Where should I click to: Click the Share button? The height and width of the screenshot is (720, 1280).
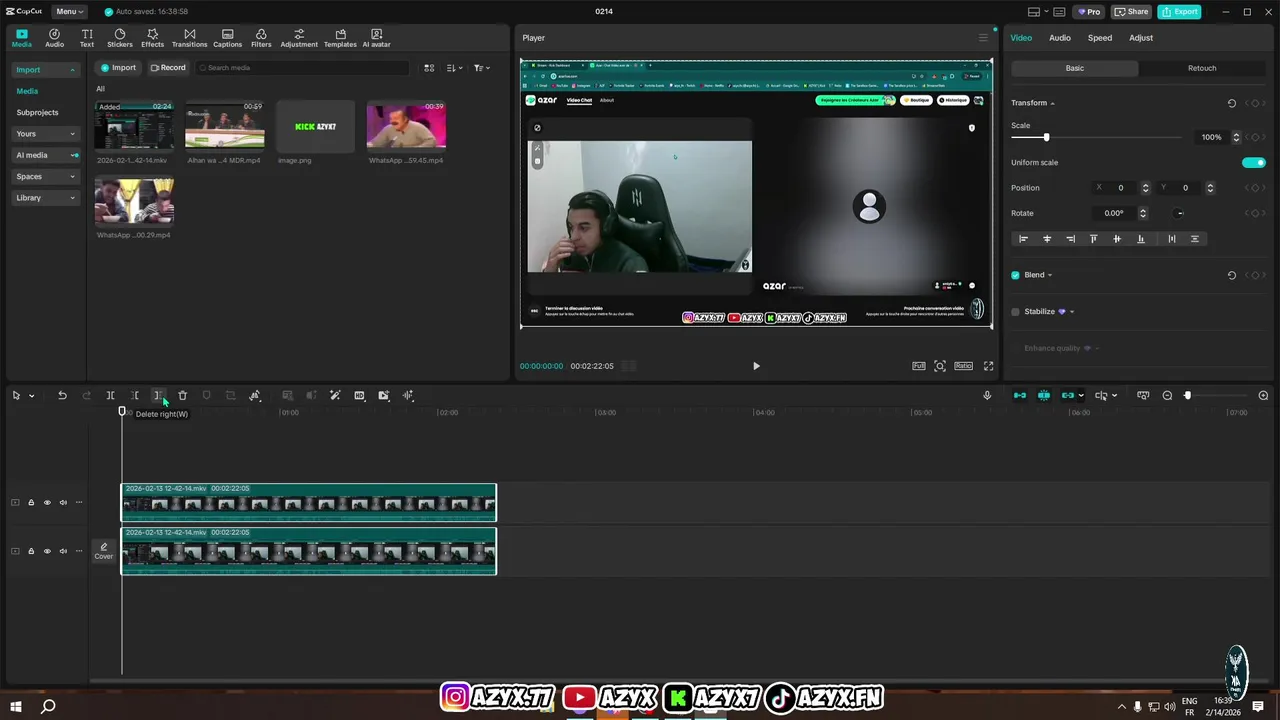pos(1132,12)
